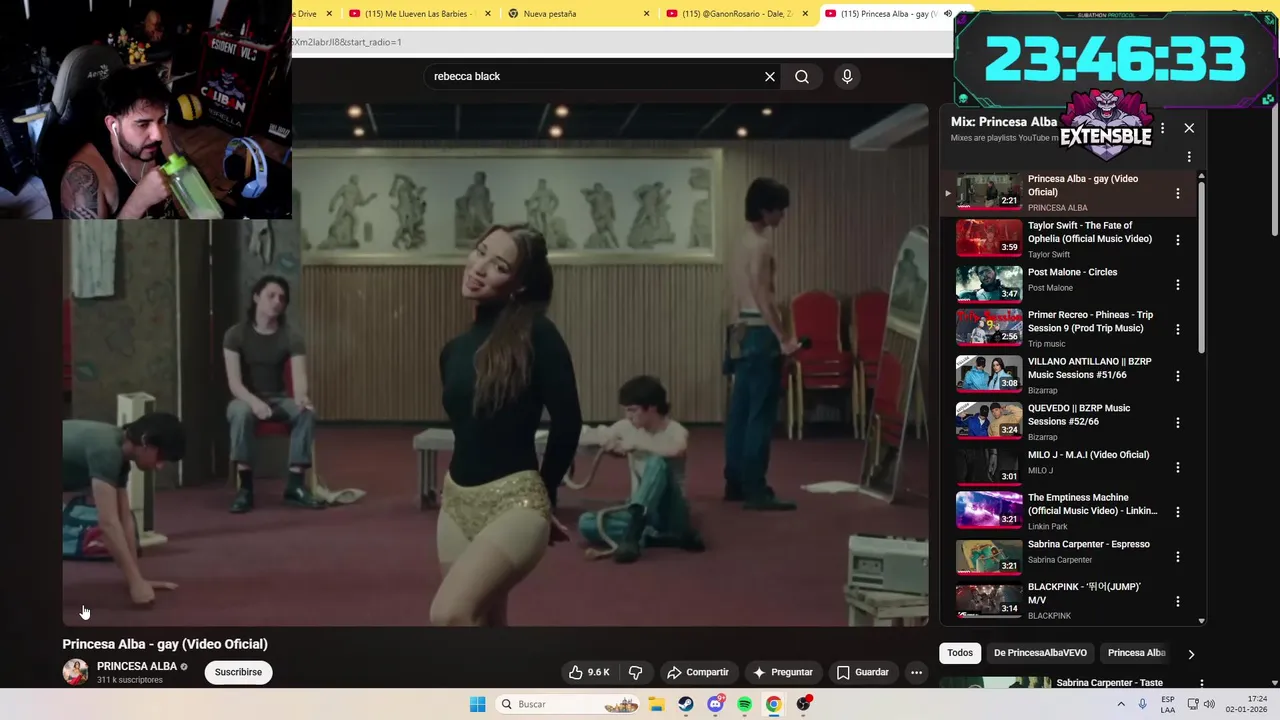This screenshot has height=720, width=1280.
Task: Open options for 'Sabrina Carpenter - Espresso' item
Action: tap(1177, 557)
